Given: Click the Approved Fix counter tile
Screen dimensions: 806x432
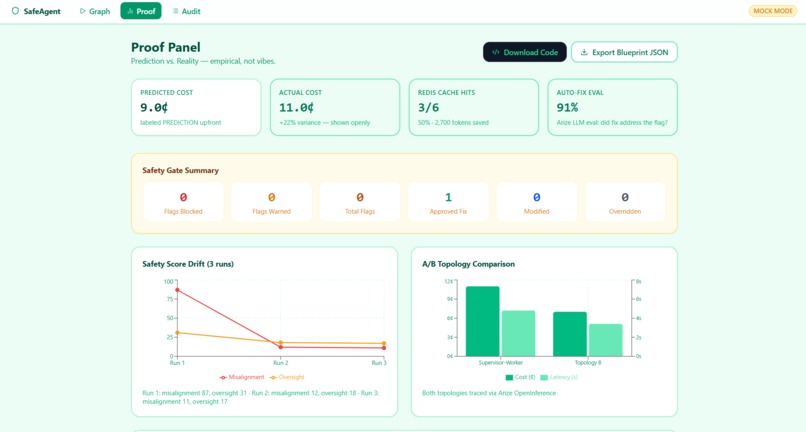Looking at the screenshot, I should click(x=448, y=202).
